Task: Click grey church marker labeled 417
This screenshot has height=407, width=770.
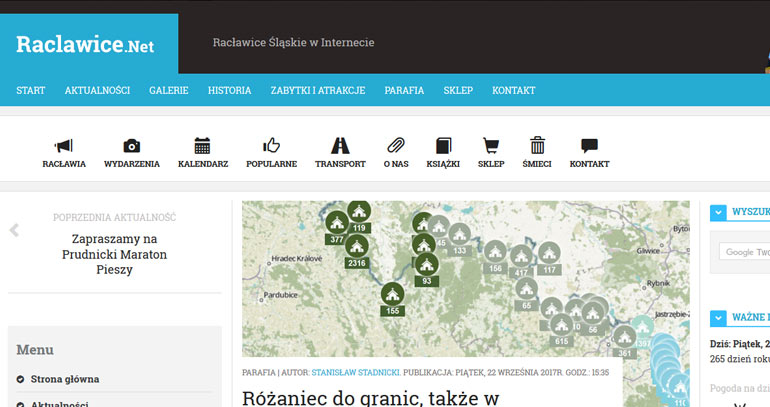Action: click(x=521, y=262)
